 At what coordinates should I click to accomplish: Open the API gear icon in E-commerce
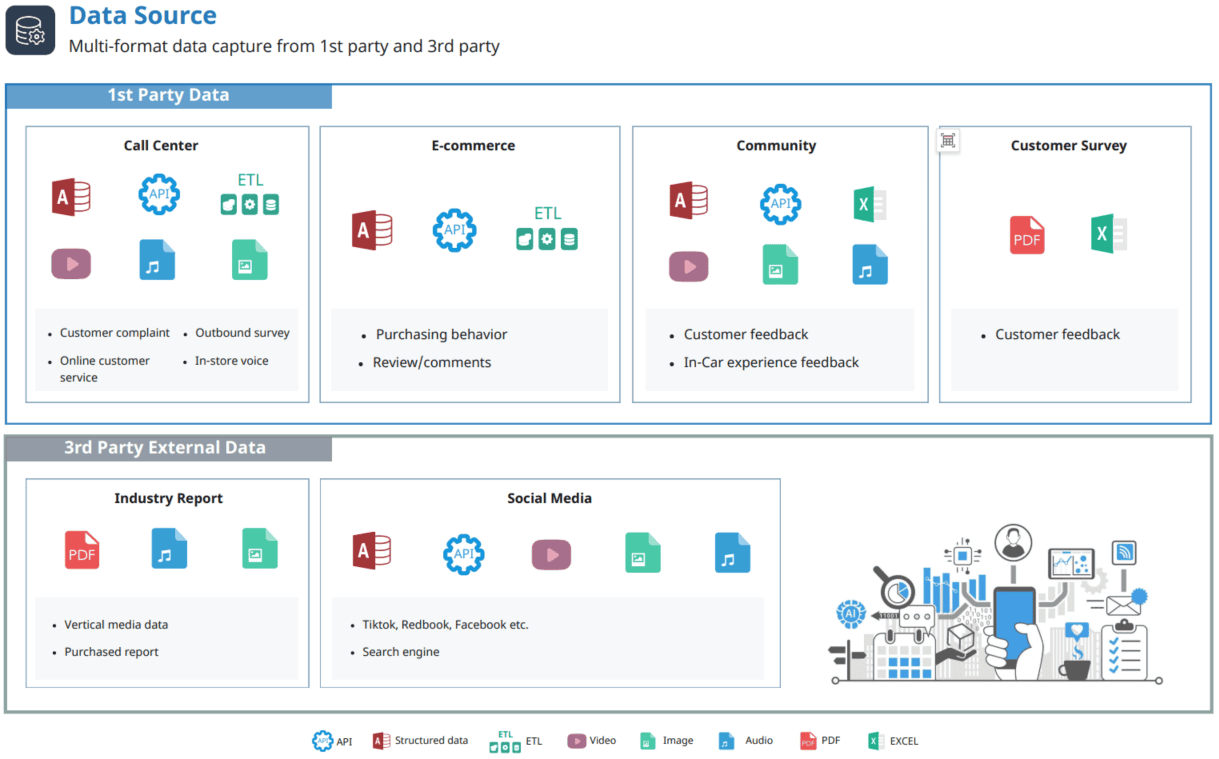[454, 230]
